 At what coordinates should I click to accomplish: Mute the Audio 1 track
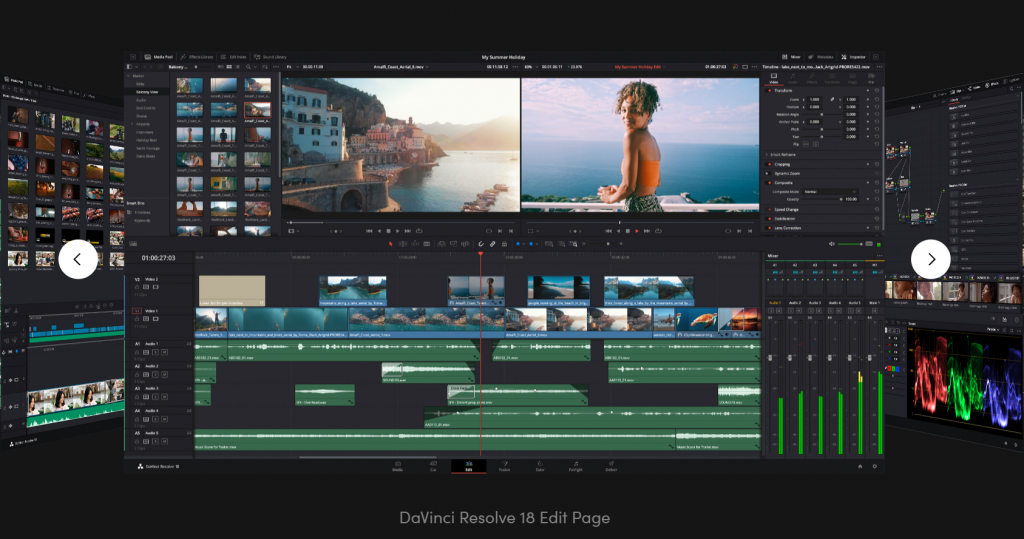pyautogui.click(x=164, y=352)
